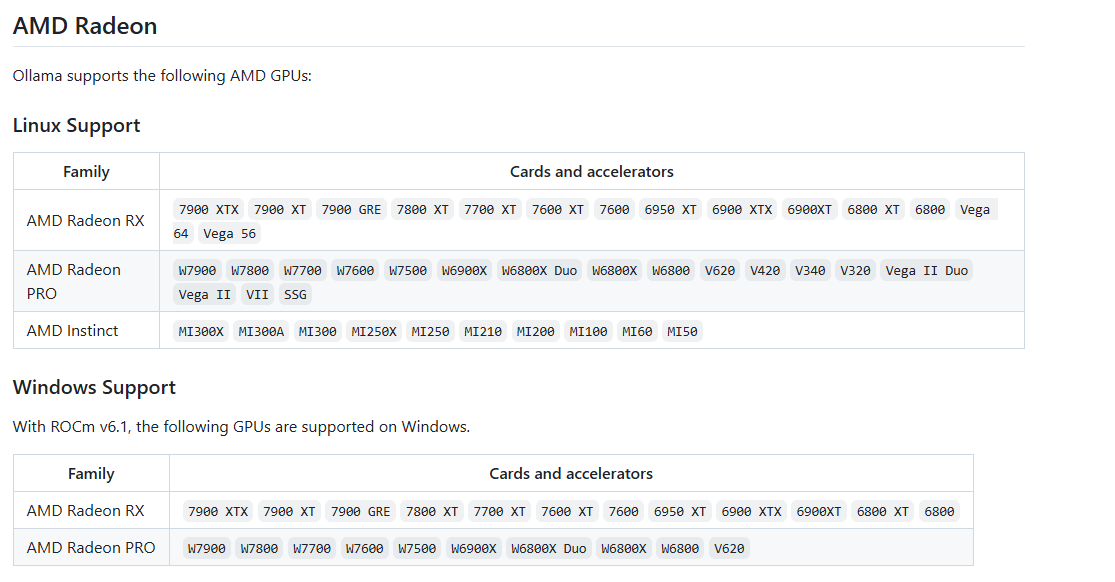The image size is (1115, 582).
Task: Click the Vega II Duo tag
Action: pyautogui.click(x=927, y=271)
